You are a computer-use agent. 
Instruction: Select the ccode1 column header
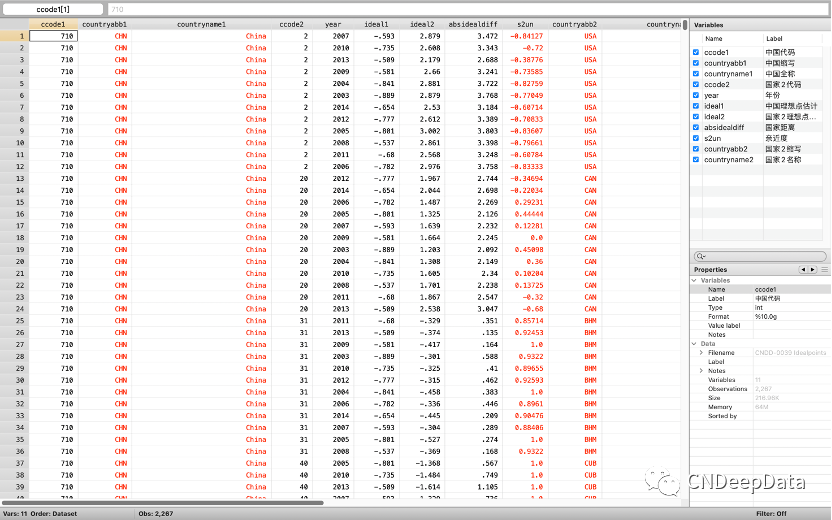pos(53,24)
